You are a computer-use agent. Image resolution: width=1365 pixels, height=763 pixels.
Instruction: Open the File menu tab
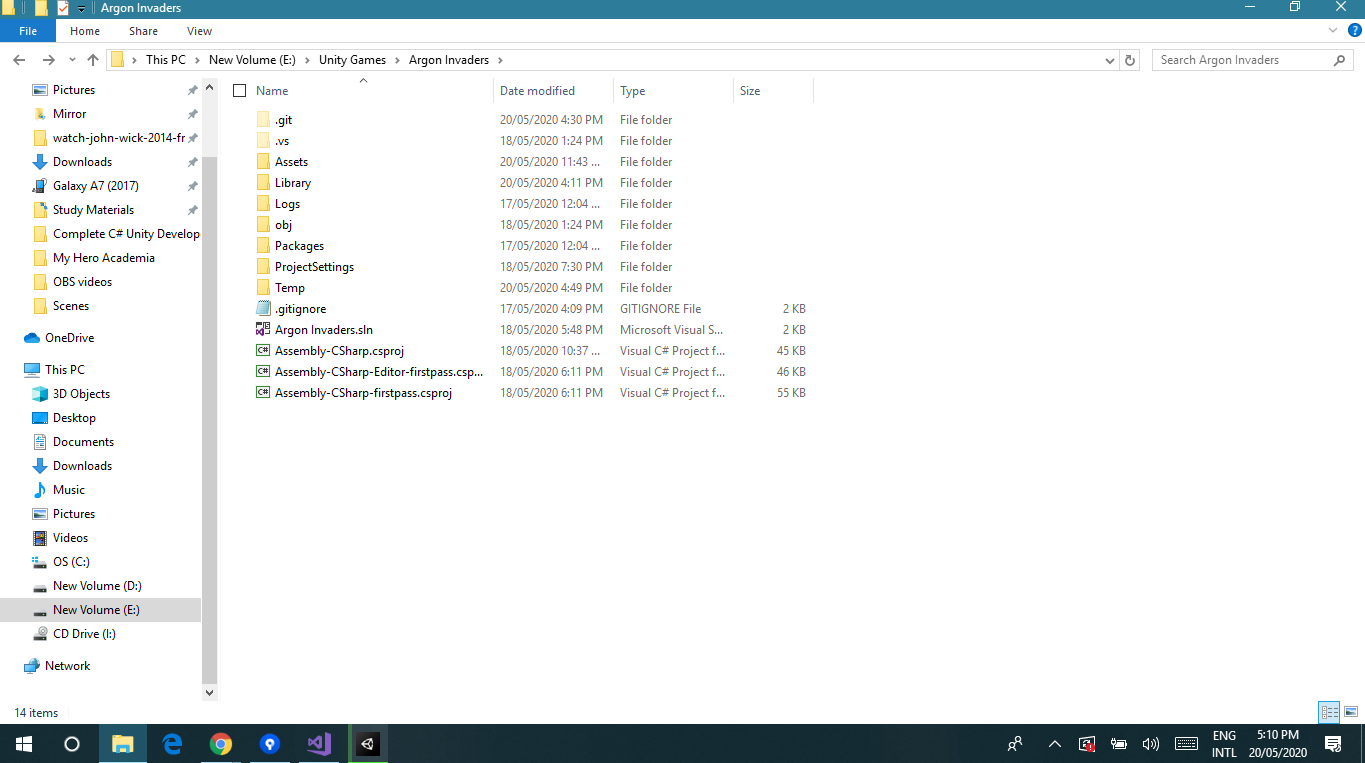(28, 31)
